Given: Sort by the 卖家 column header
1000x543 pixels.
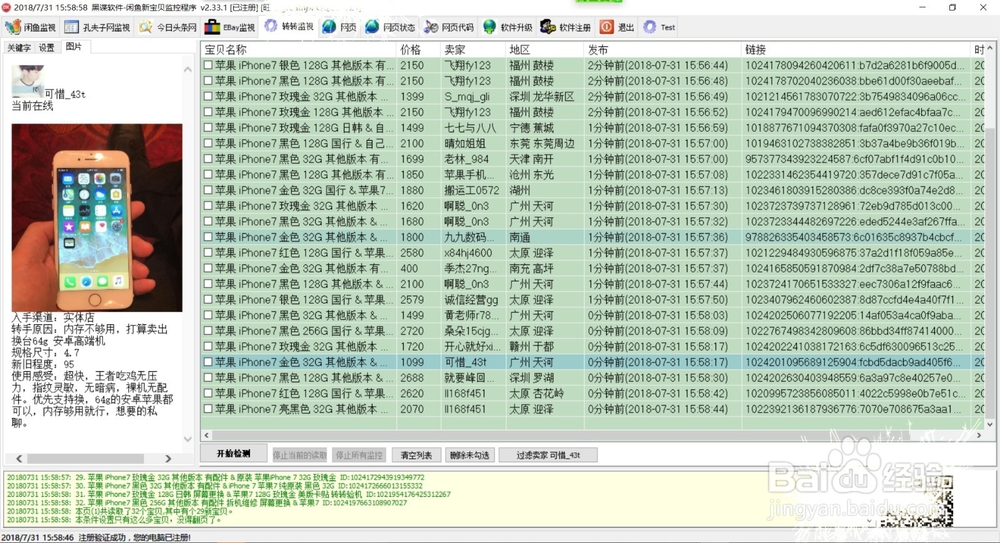Looking at the screenshot, I should tap(473, 50).
